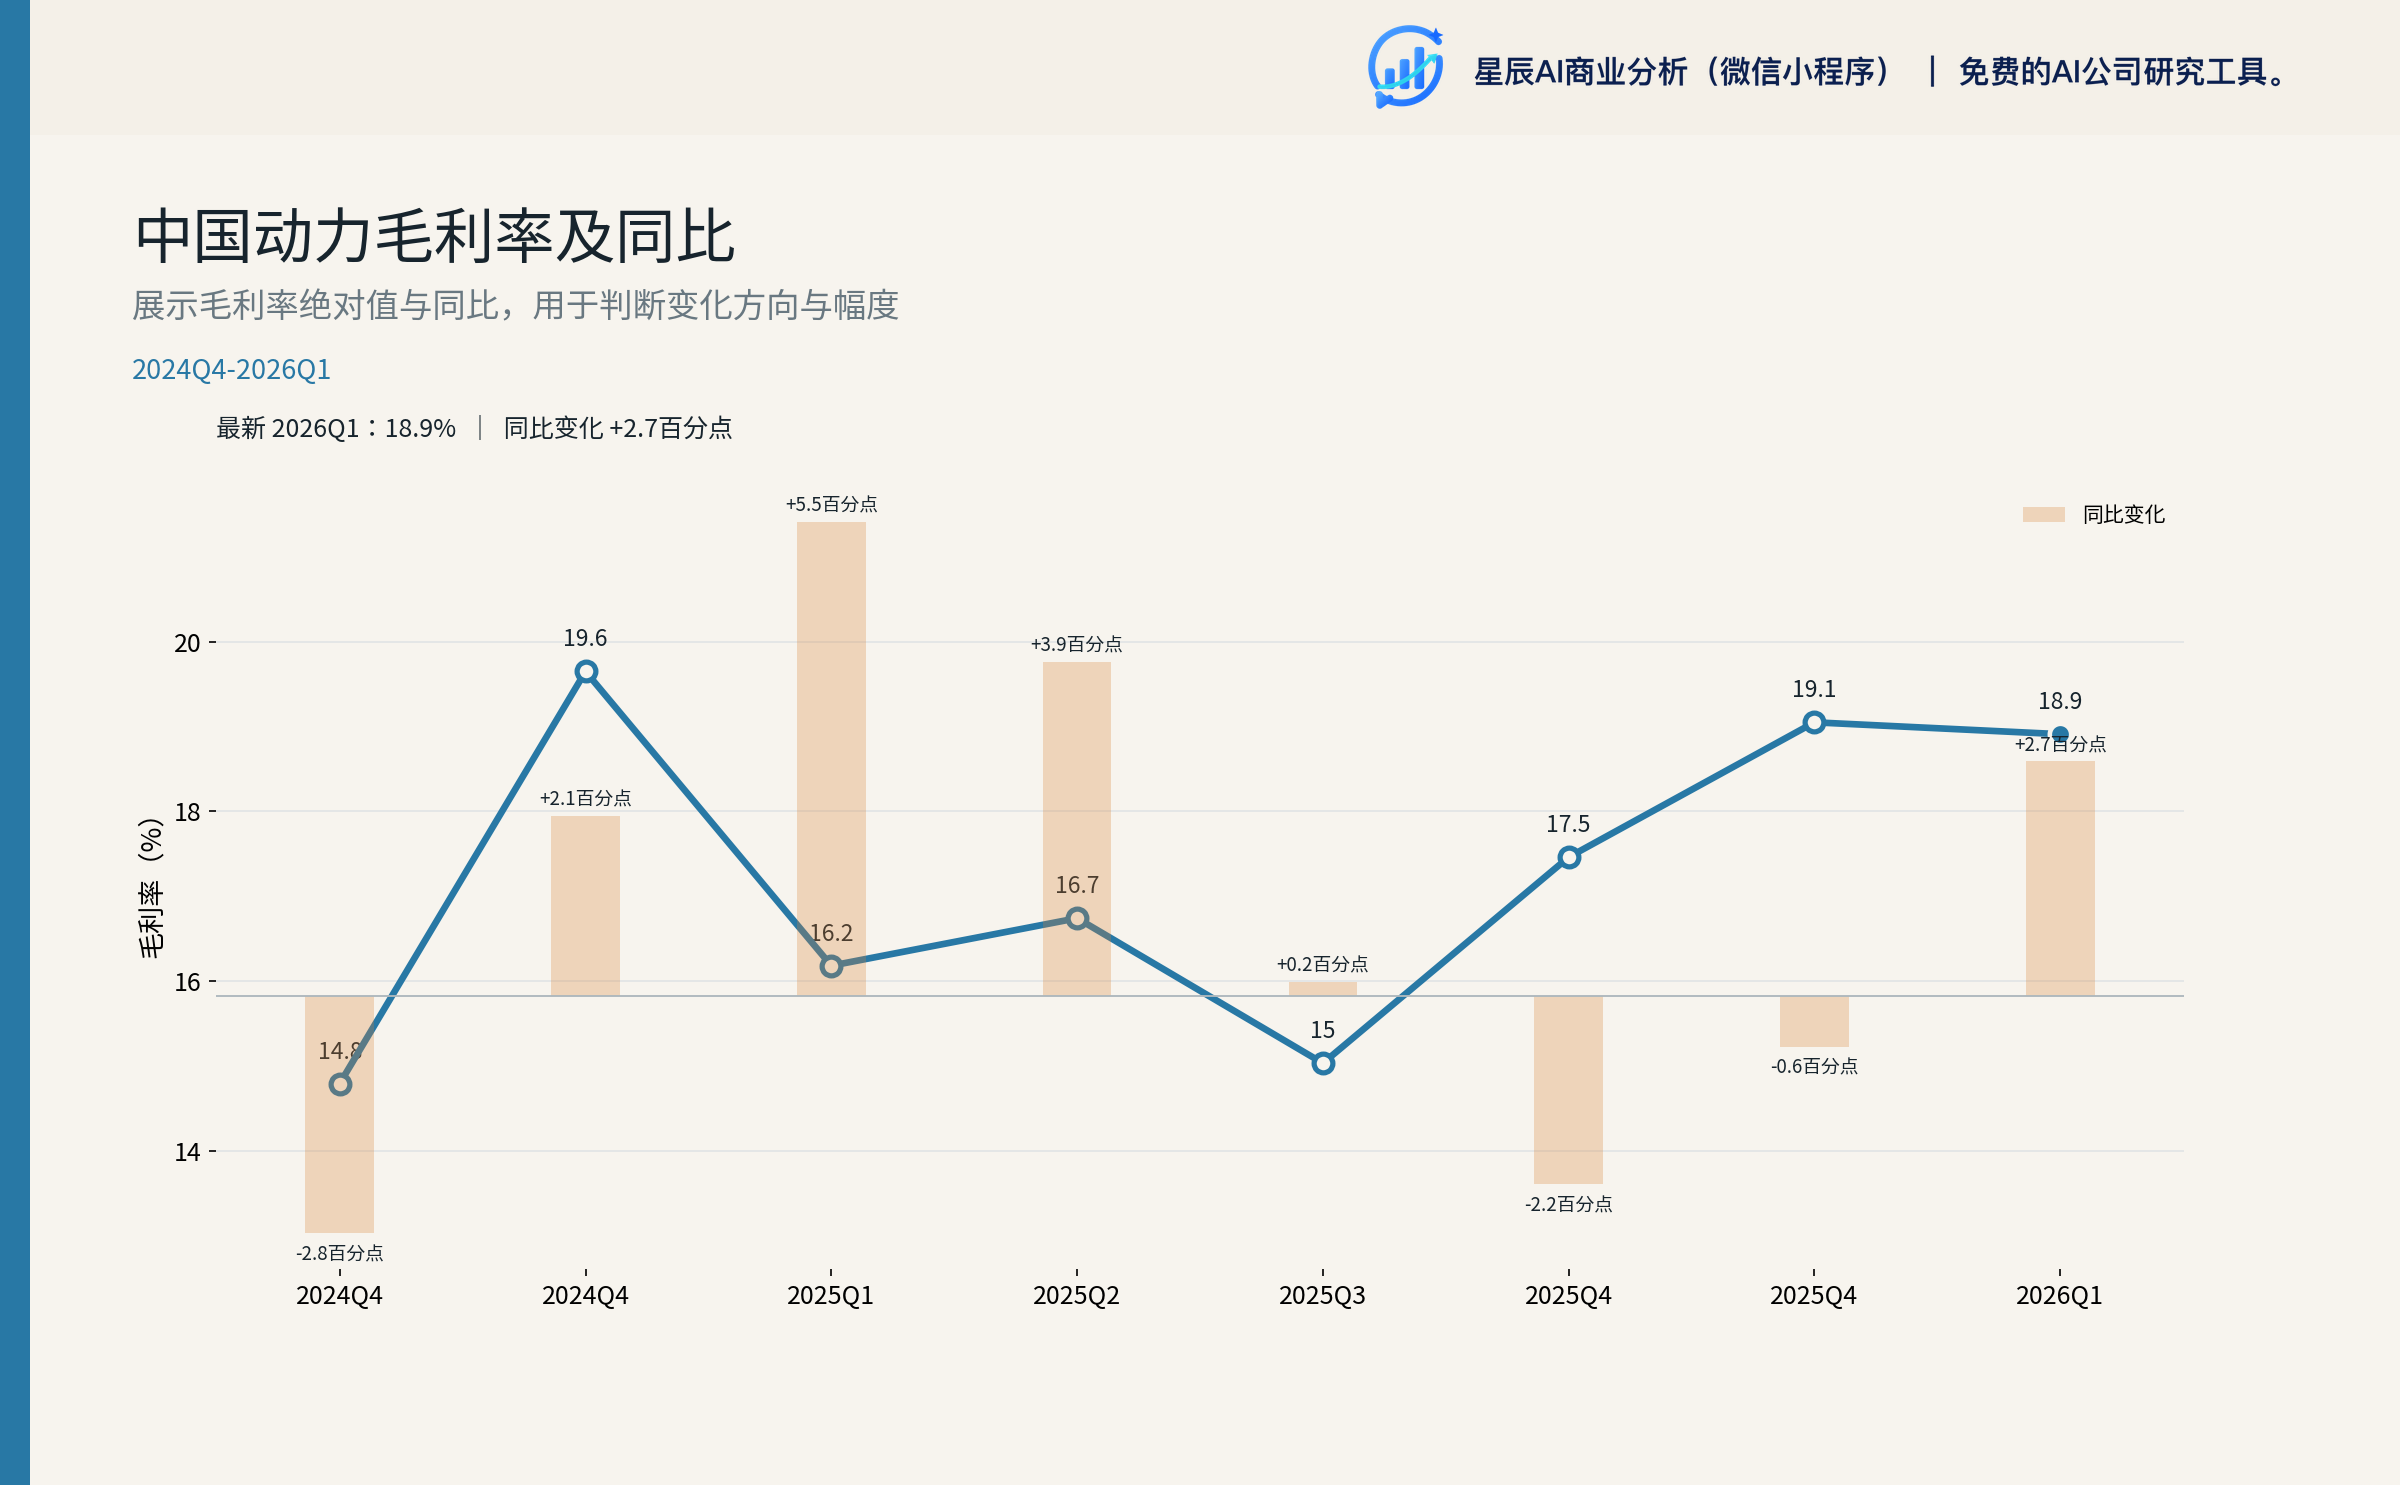Click the 2026Q1 x-axis label
2400x1485 pixels.
(x=2059, y=1295)
